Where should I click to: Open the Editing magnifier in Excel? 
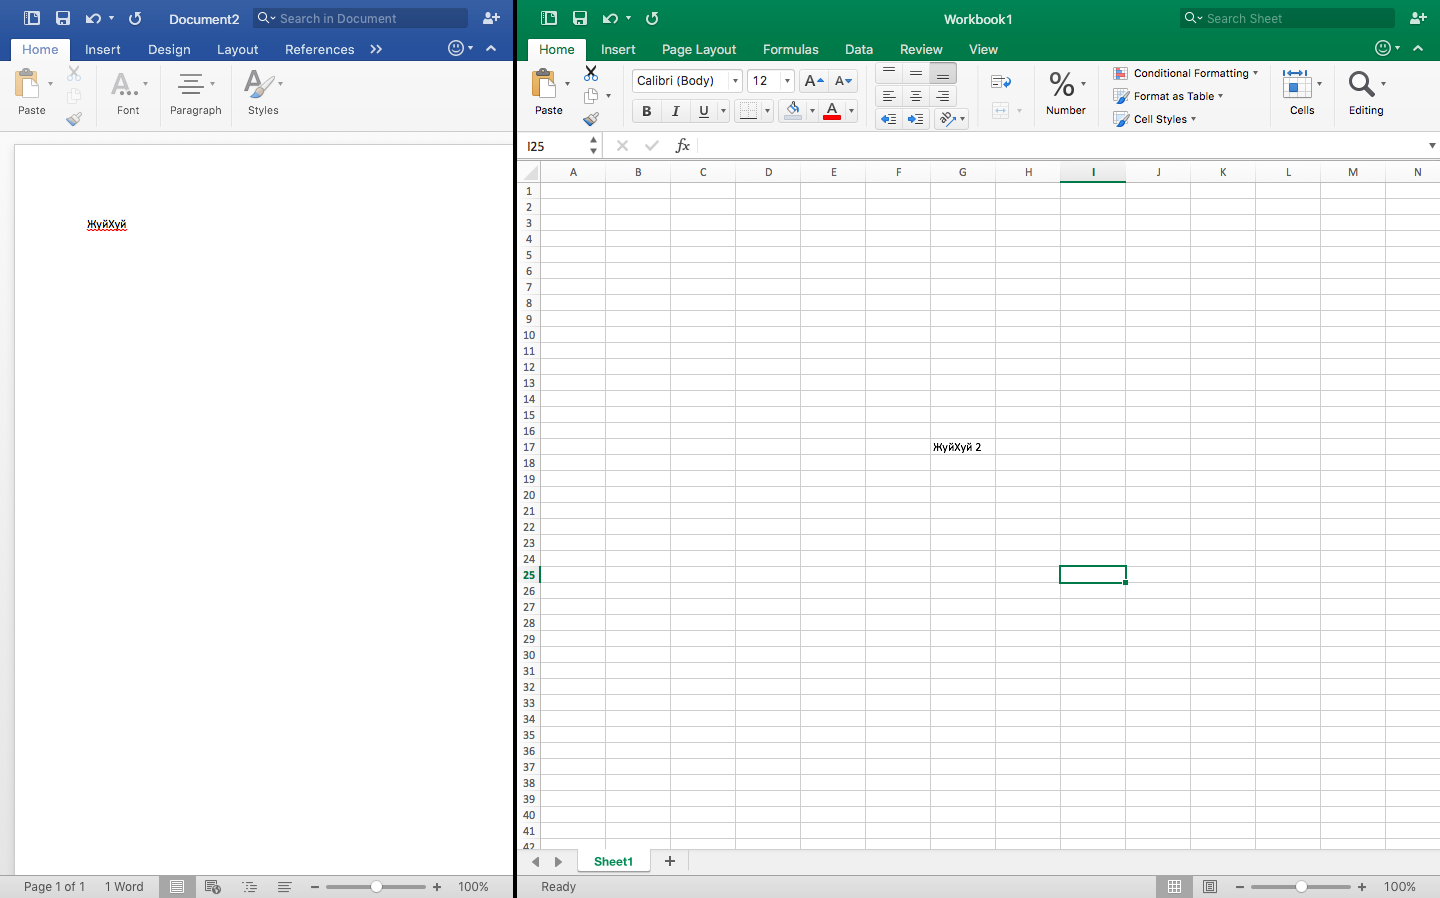[x=1365, y=94]
